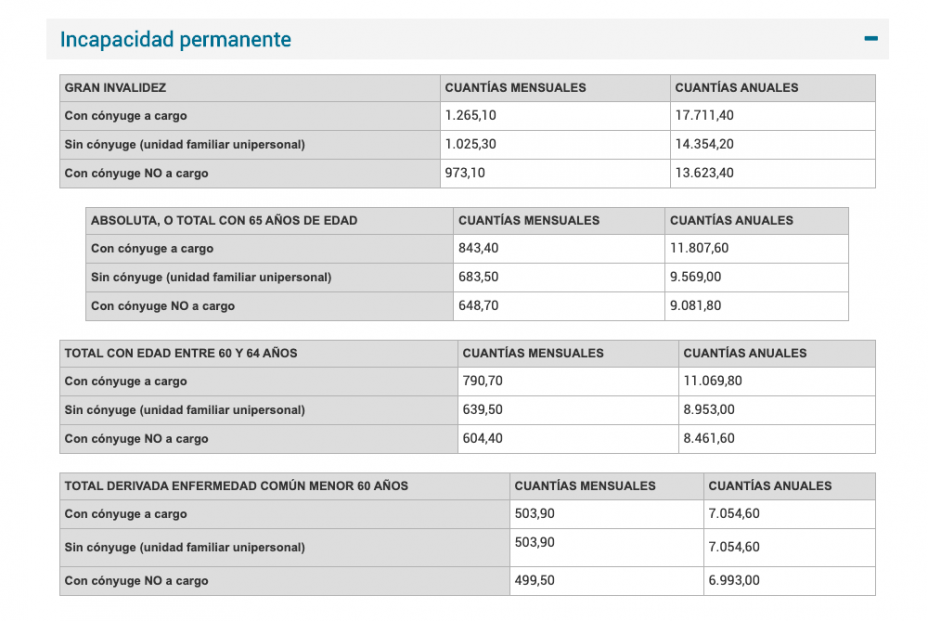
Task: Click the 6.993,00 annual value
Action: (x=733, y=581)
